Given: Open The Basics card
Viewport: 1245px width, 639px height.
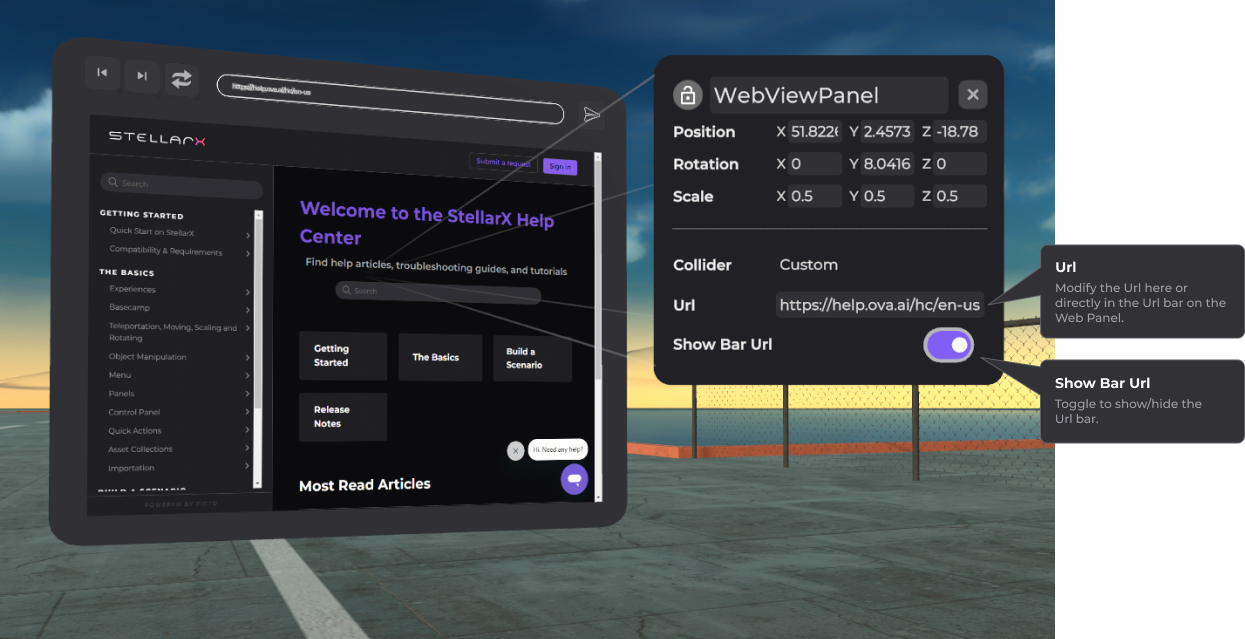Looking at the screenshot, I should (x=441, y=357).
